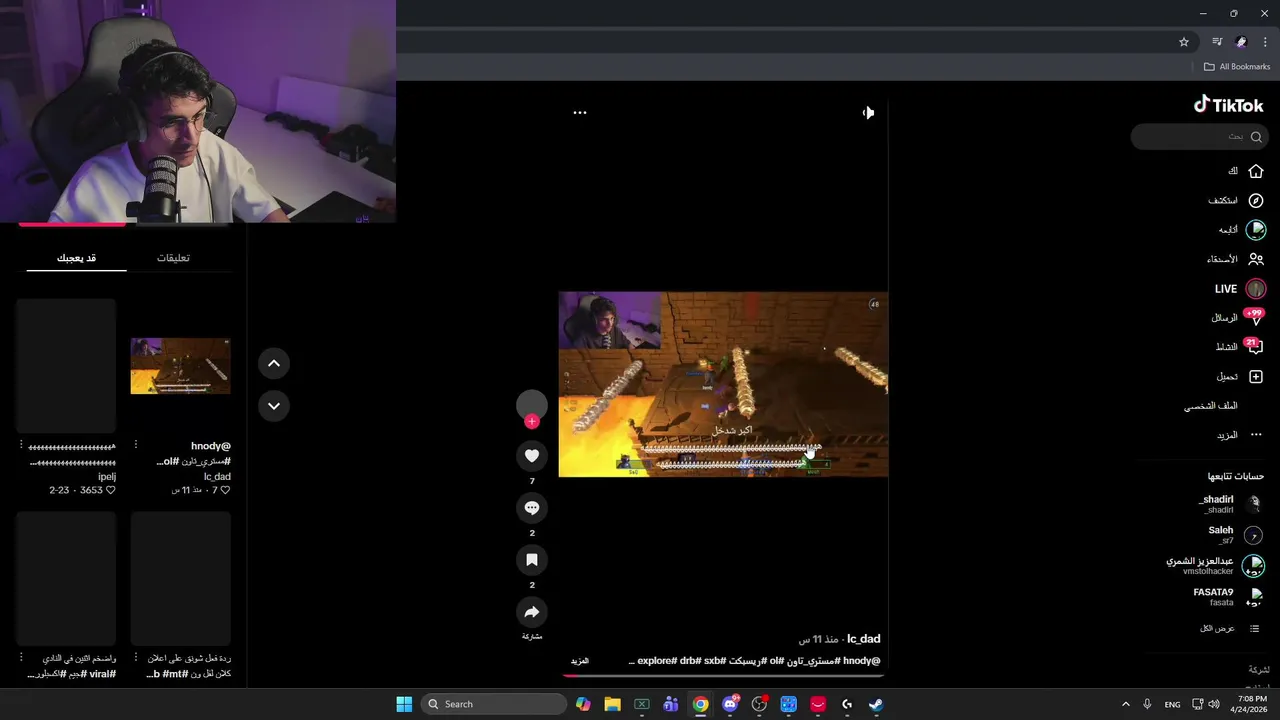Open the taskbar volume speaker icon

(1214, 704)
